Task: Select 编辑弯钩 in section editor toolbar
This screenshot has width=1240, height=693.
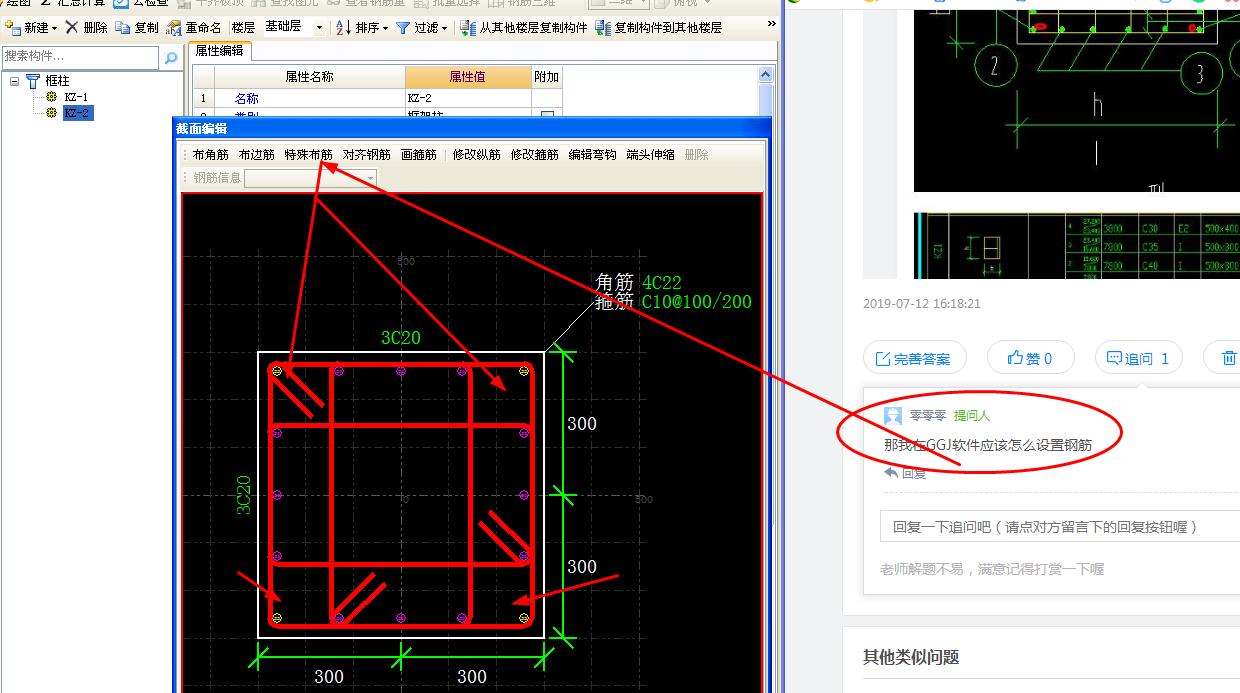Action: (592, 155)
